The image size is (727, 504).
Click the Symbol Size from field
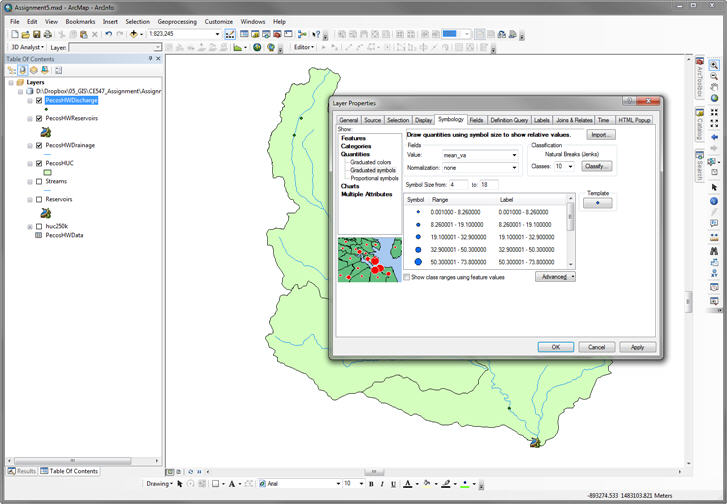tap(458, 185)
